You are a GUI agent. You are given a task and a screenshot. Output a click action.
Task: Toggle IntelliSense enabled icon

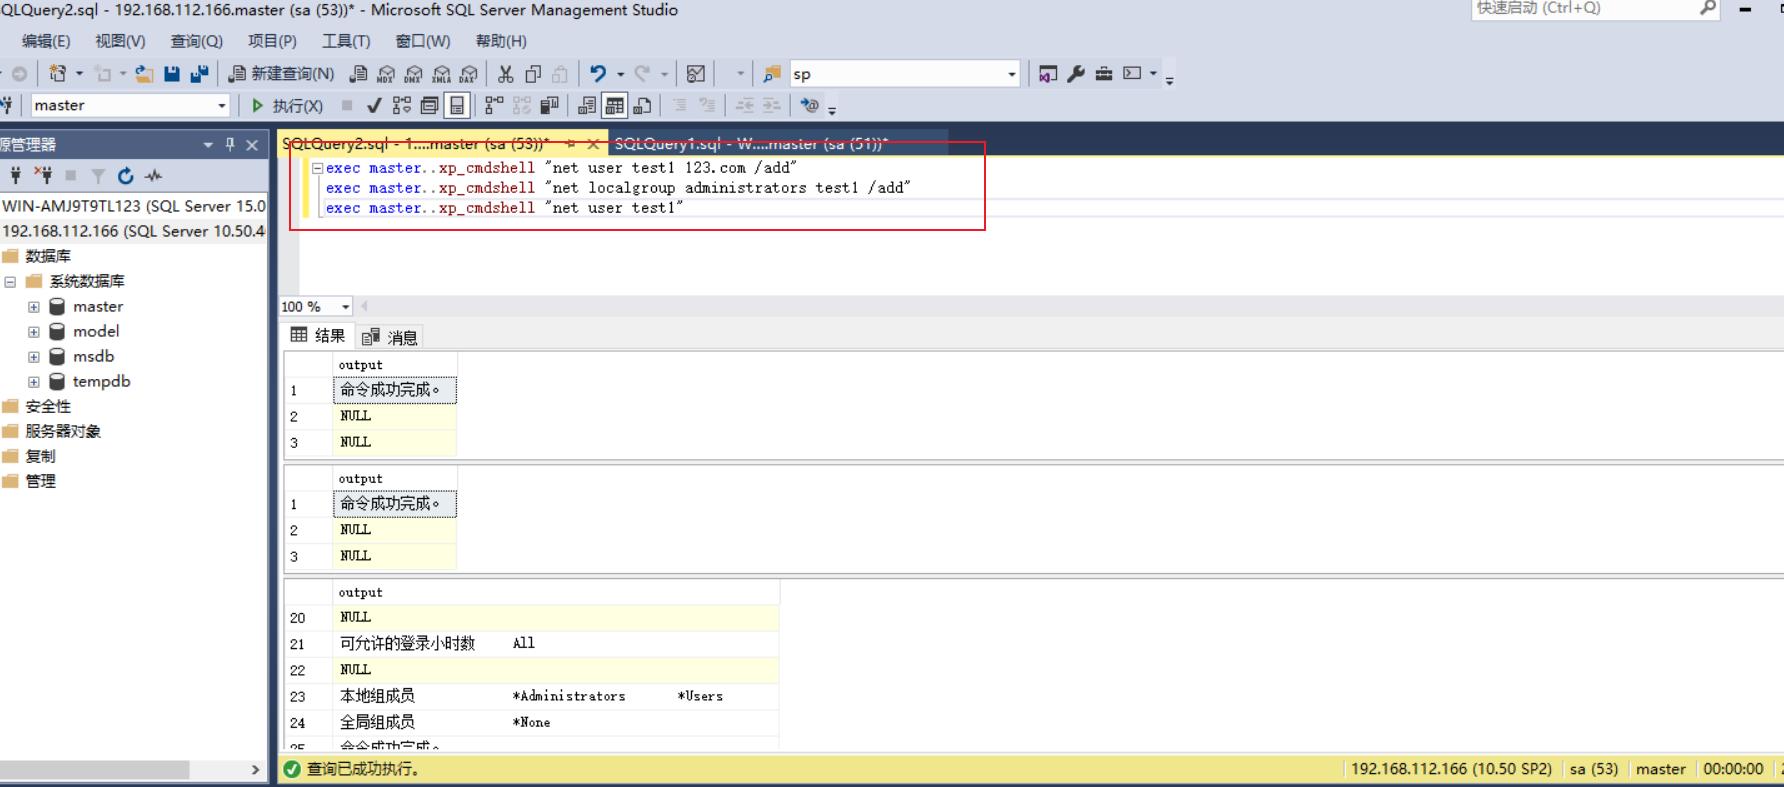coord(457,106)
